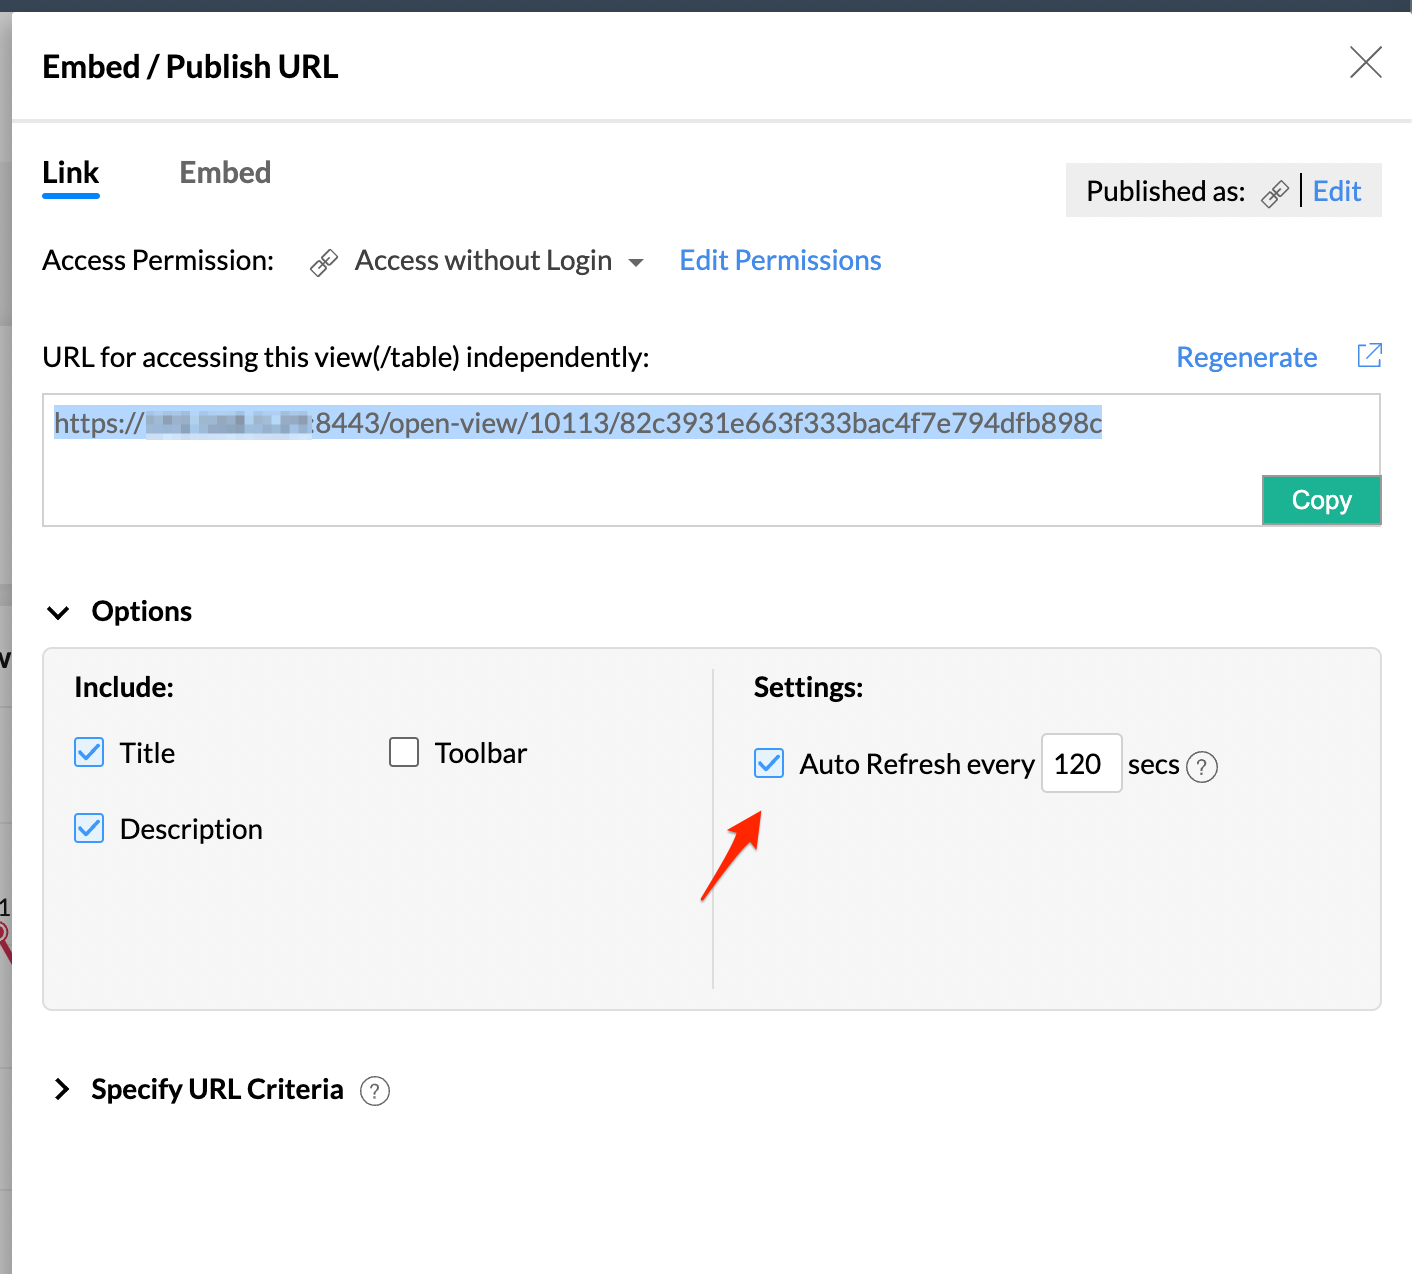Uncheck the Description checkbox

pos(89,828)
